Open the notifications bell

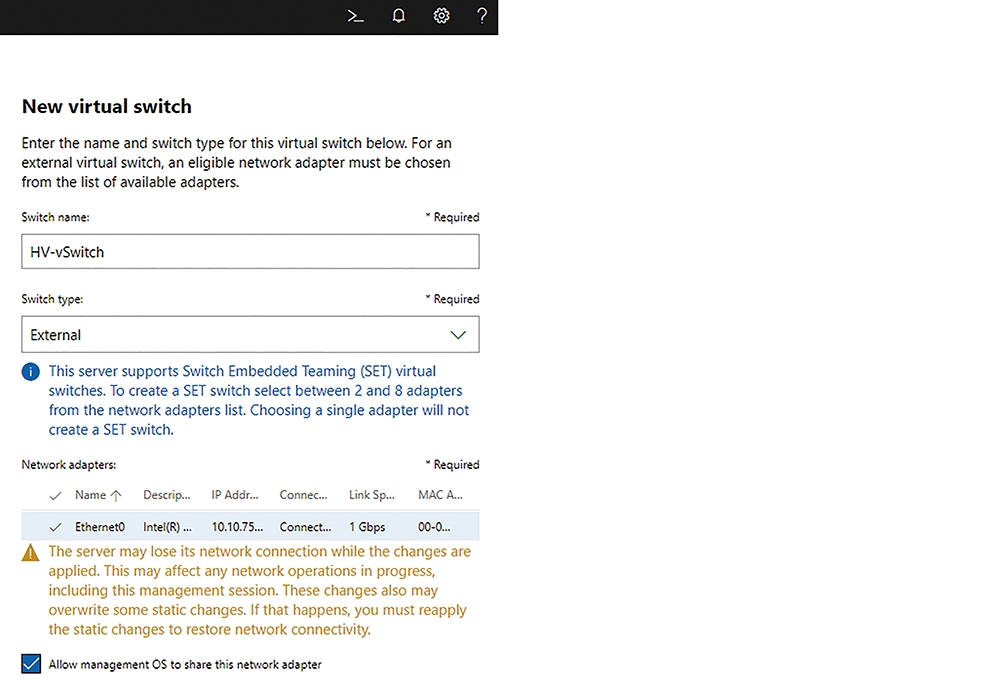pyautogui.click(x=399, y=15)
